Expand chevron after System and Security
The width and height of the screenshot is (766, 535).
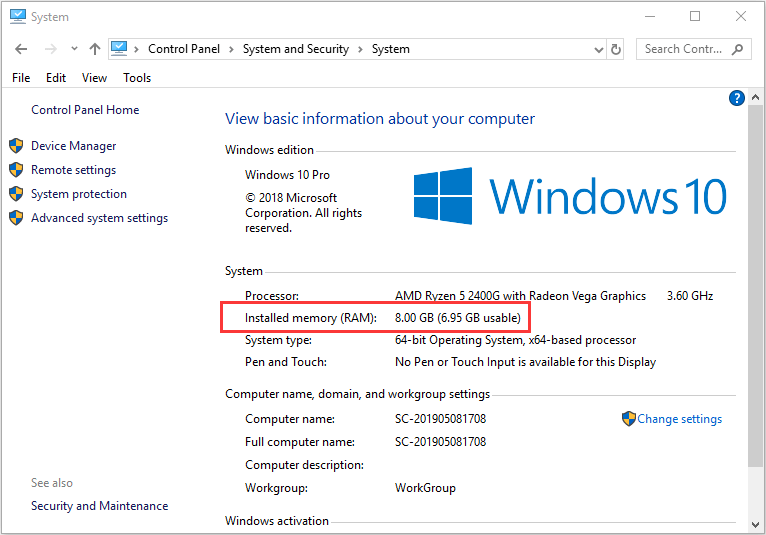(x=361, y=49)
